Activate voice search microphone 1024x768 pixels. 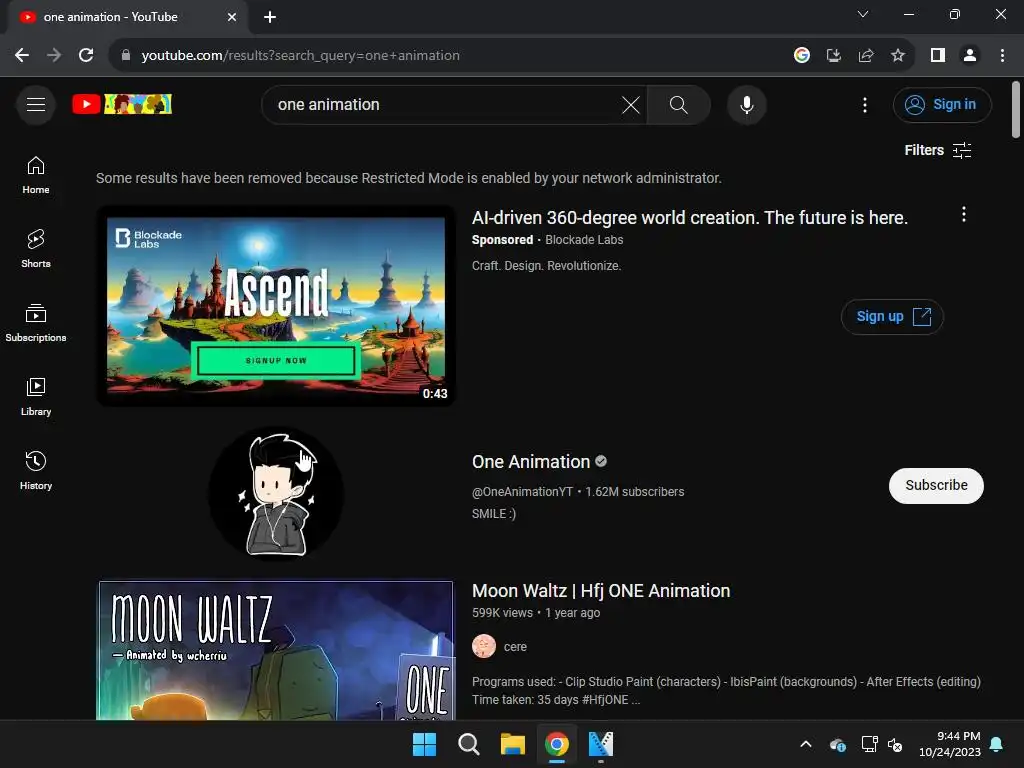coord(746,104)
